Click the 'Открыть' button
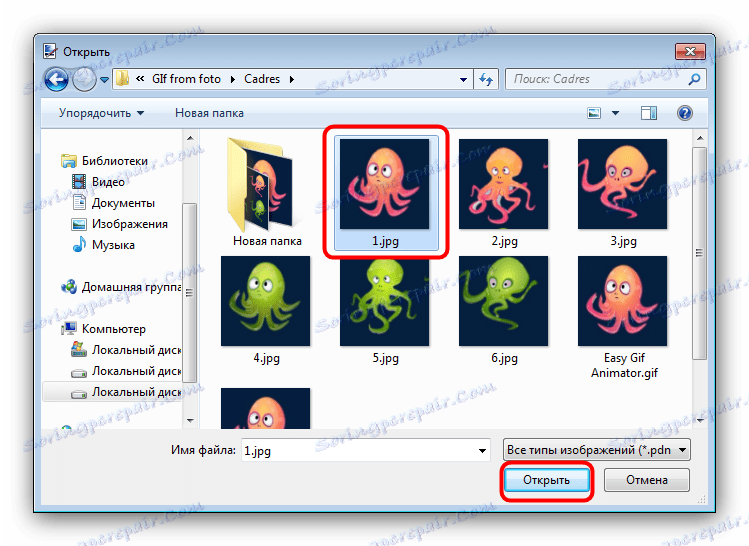749x546 pixels. tap(547, 480)
